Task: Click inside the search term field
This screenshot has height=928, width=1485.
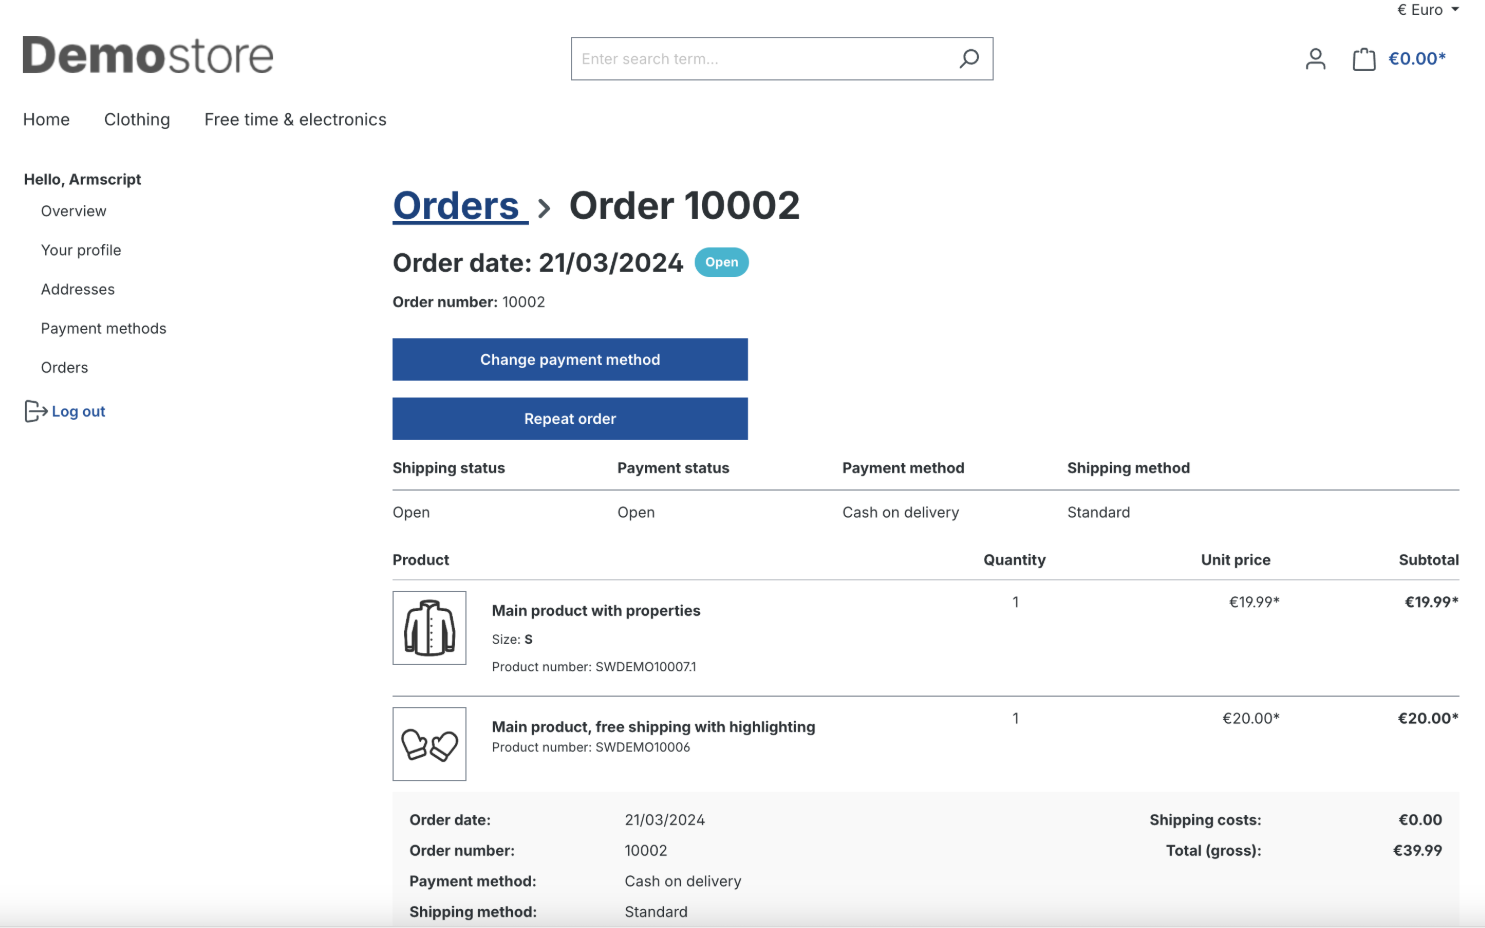Action: pyautogui.click(x=760, y=58)
